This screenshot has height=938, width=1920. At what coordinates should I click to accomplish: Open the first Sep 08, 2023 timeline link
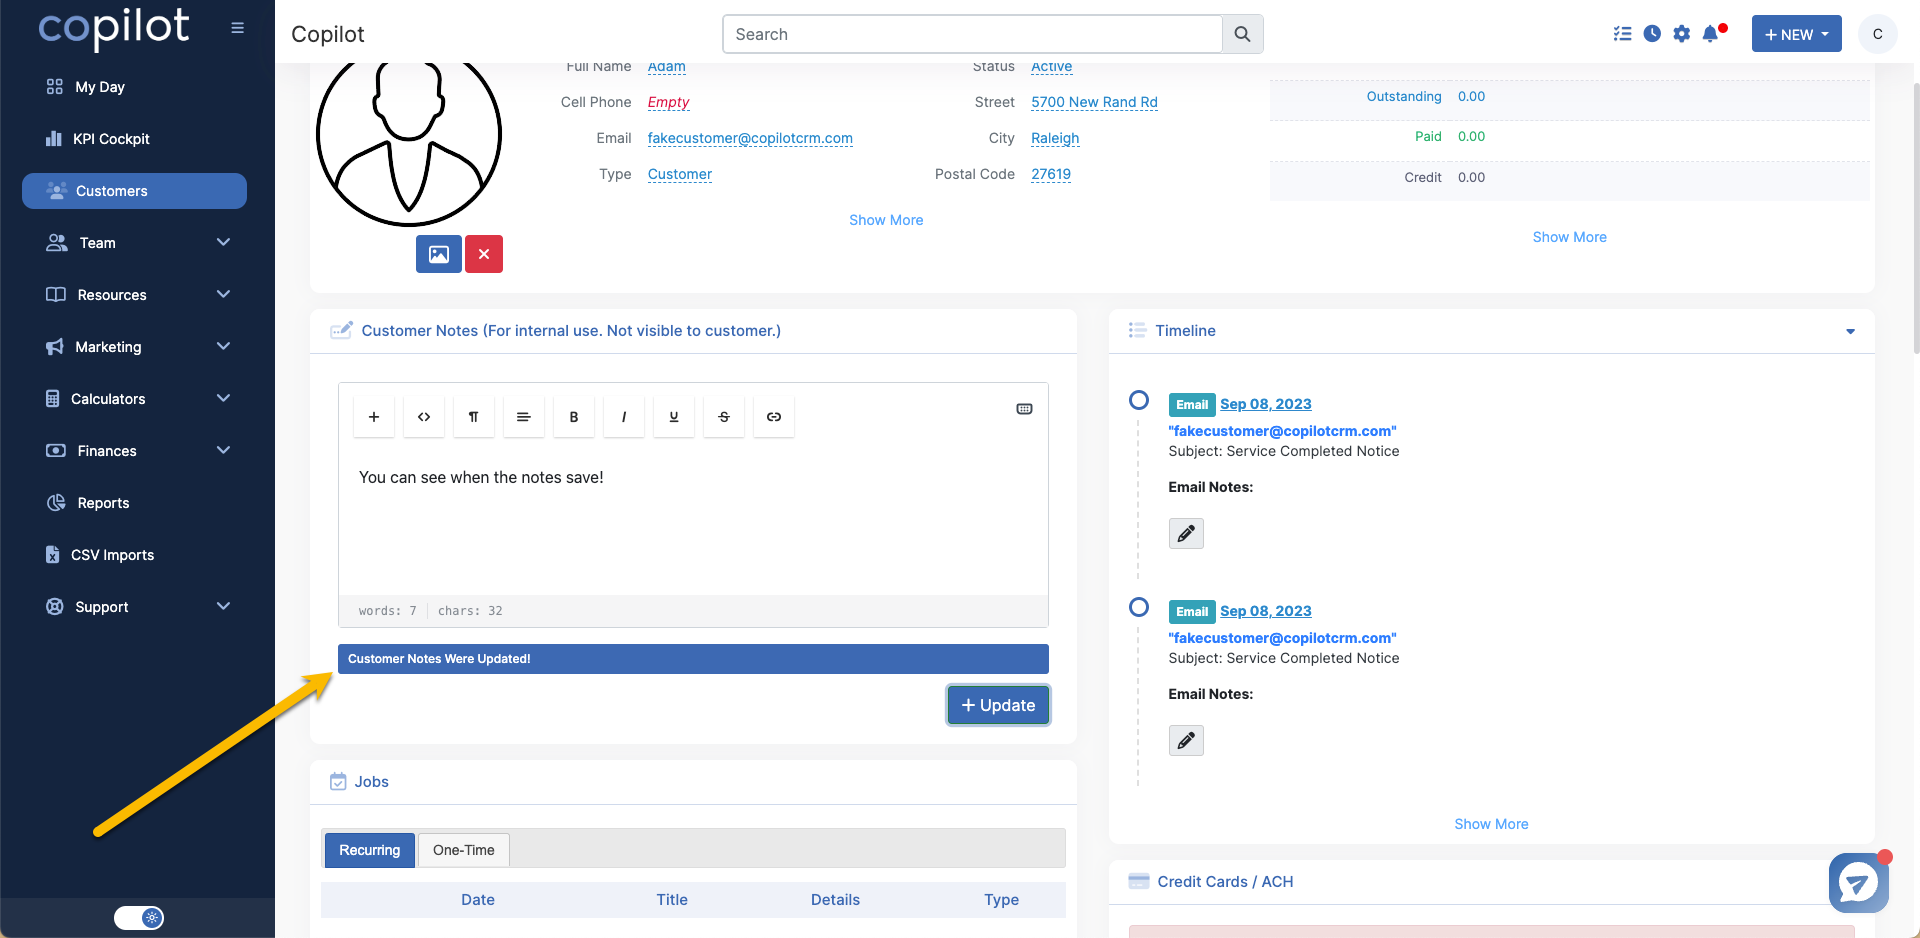point(1265,404)
